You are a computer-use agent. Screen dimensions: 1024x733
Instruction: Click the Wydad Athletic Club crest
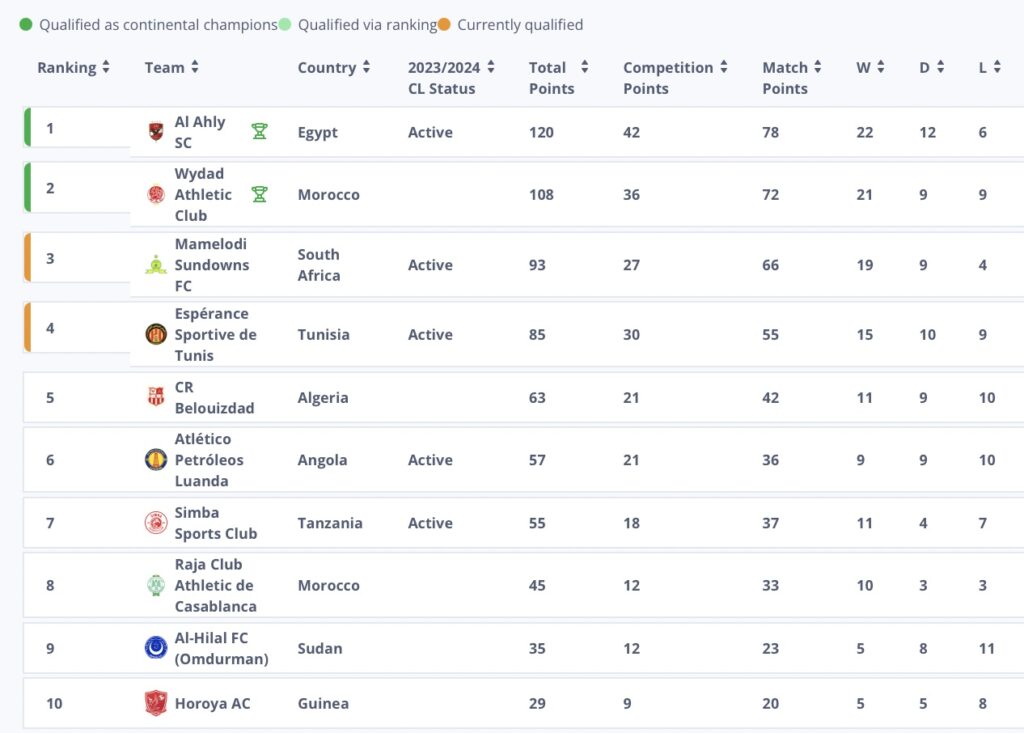tap(156, 194)
